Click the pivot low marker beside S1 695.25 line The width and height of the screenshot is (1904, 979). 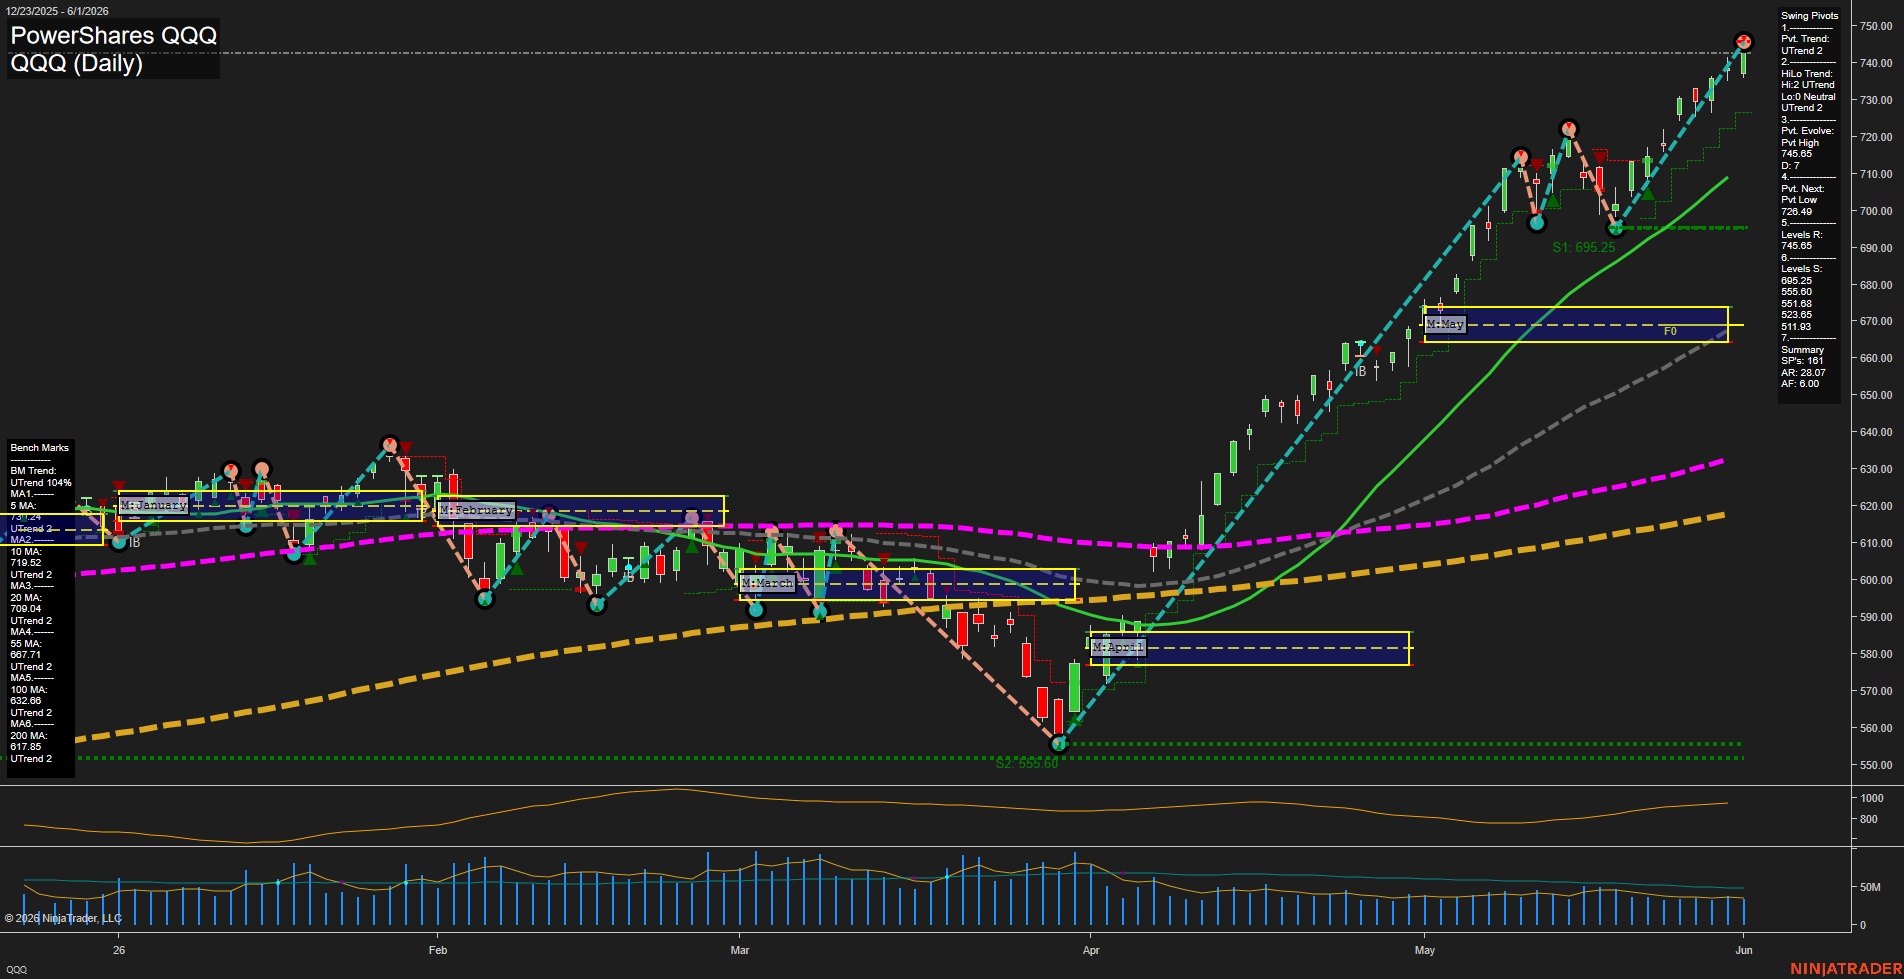click(1615, 228)
